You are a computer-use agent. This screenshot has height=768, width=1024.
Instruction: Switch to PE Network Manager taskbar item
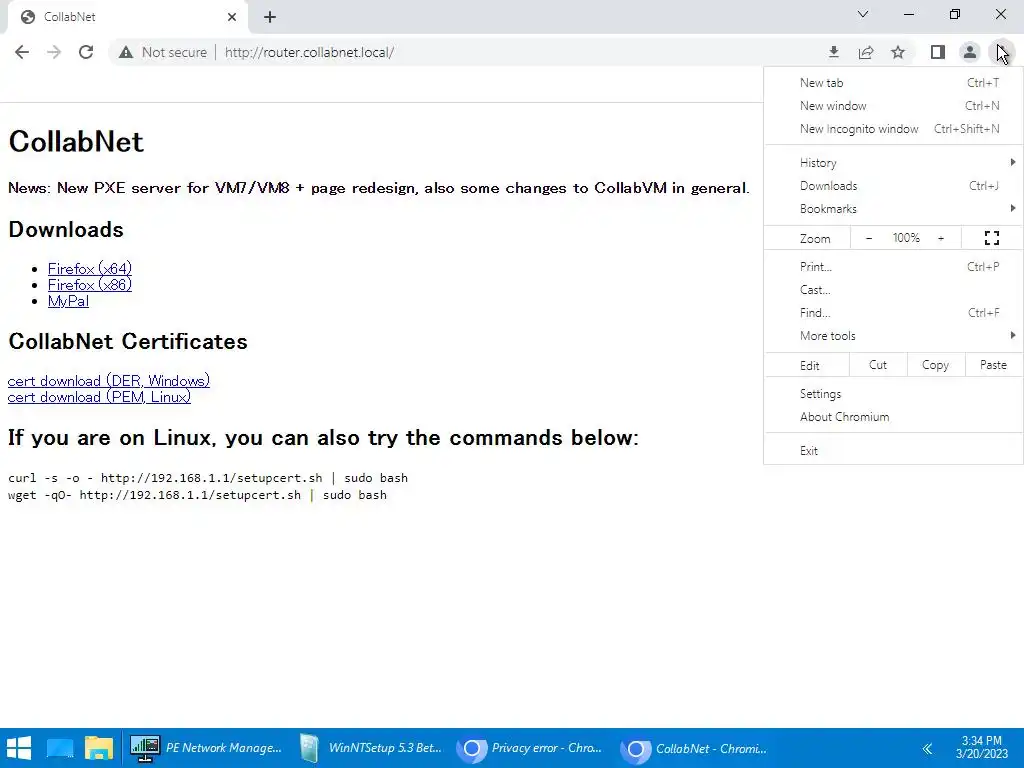206,748
